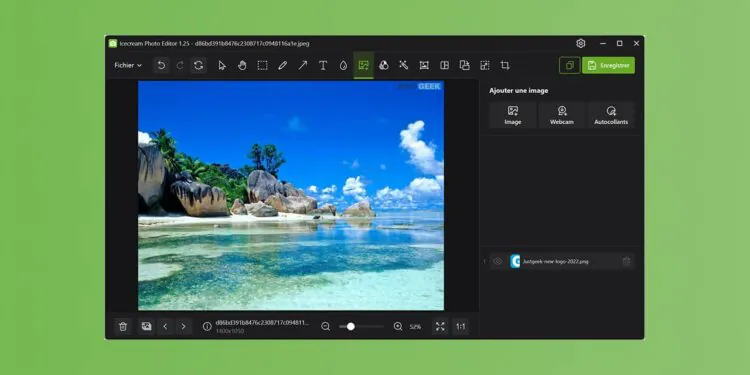
Task: Click the zoom in magnifier icon
Action: tap(398, 326)
